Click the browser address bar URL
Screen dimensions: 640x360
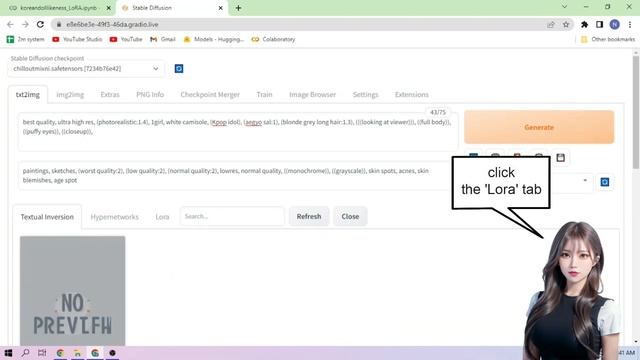112,24
